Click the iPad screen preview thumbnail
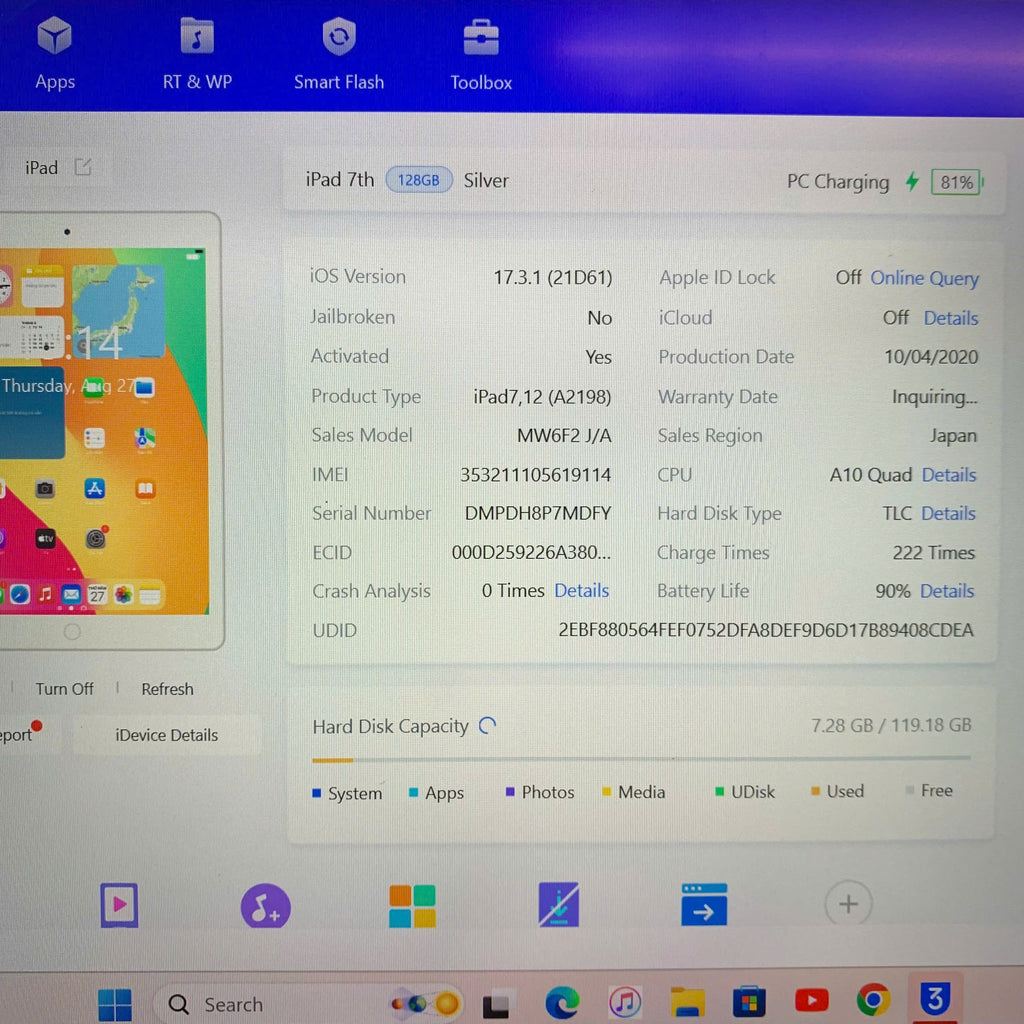 [x=103, y=431]
